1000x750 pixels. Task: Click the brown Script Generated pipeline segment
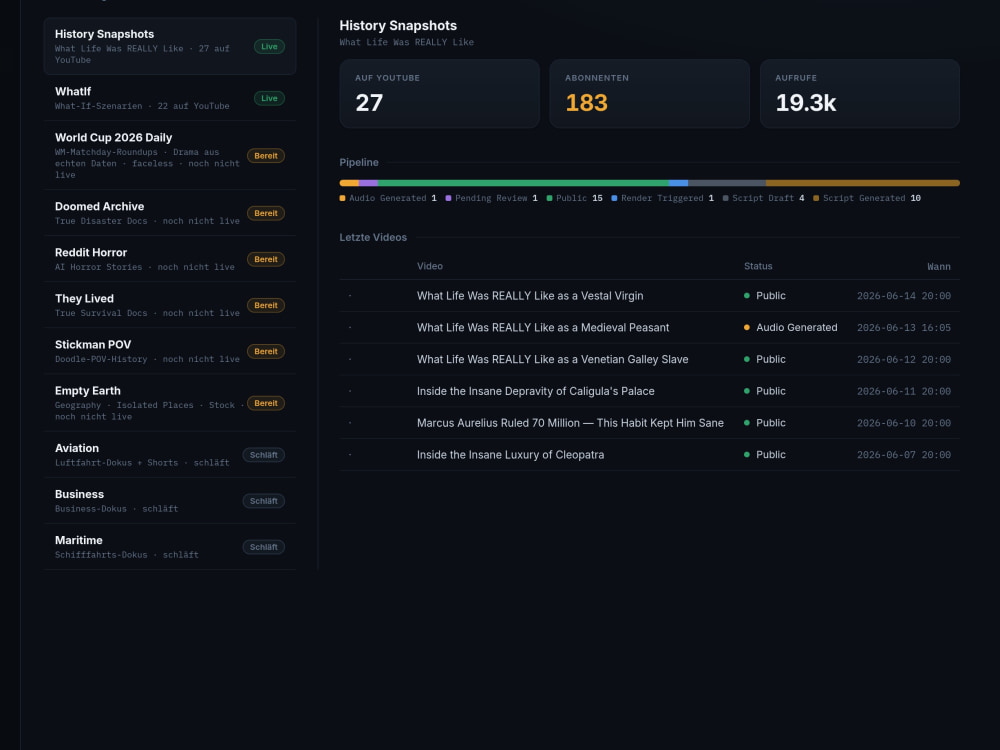click(862, 183)
